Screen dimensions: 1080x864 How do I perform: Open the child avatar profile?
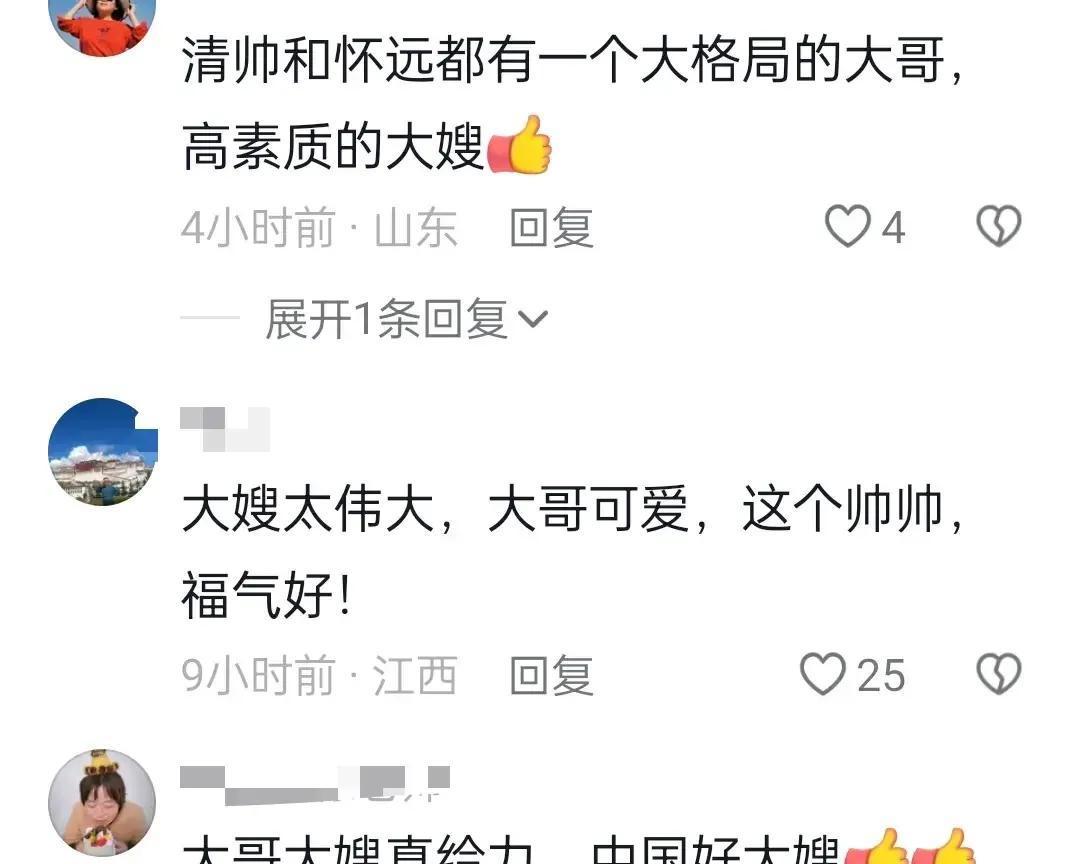point(102,803)
